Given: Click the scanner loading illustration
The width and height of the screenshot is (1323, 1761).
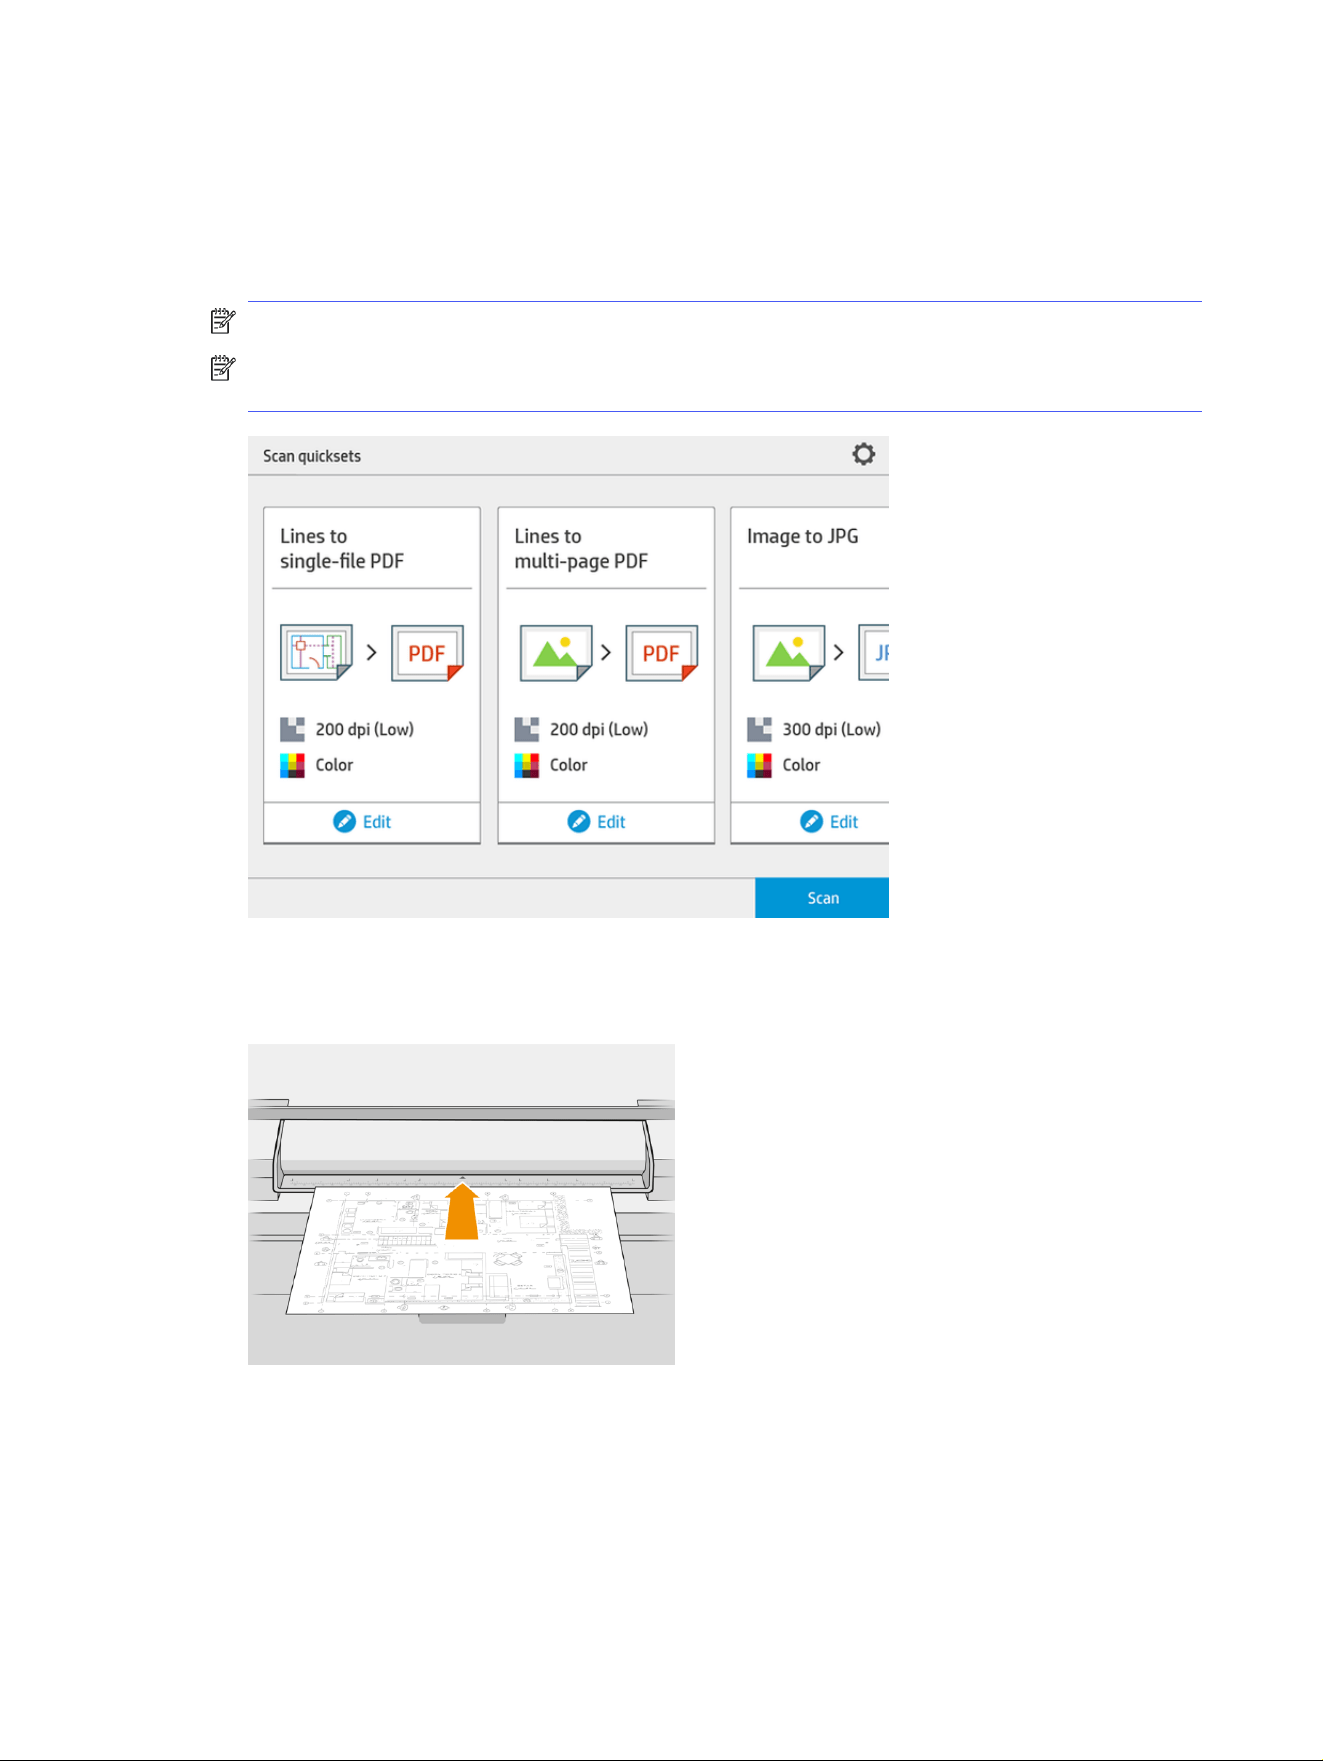Looking at the screenshot, I should tap(461, 1204).
